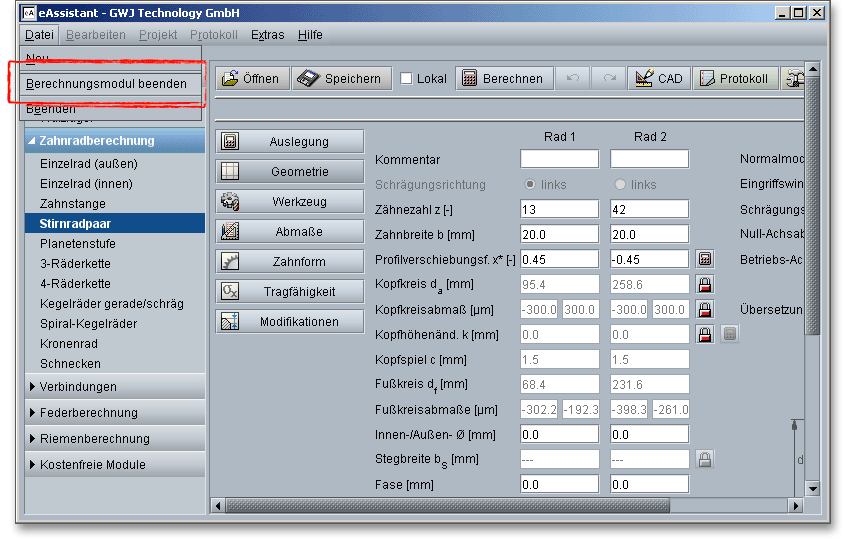Select Rad 2 links radio button
Screen dimensions: 846x539
point(621,185)
